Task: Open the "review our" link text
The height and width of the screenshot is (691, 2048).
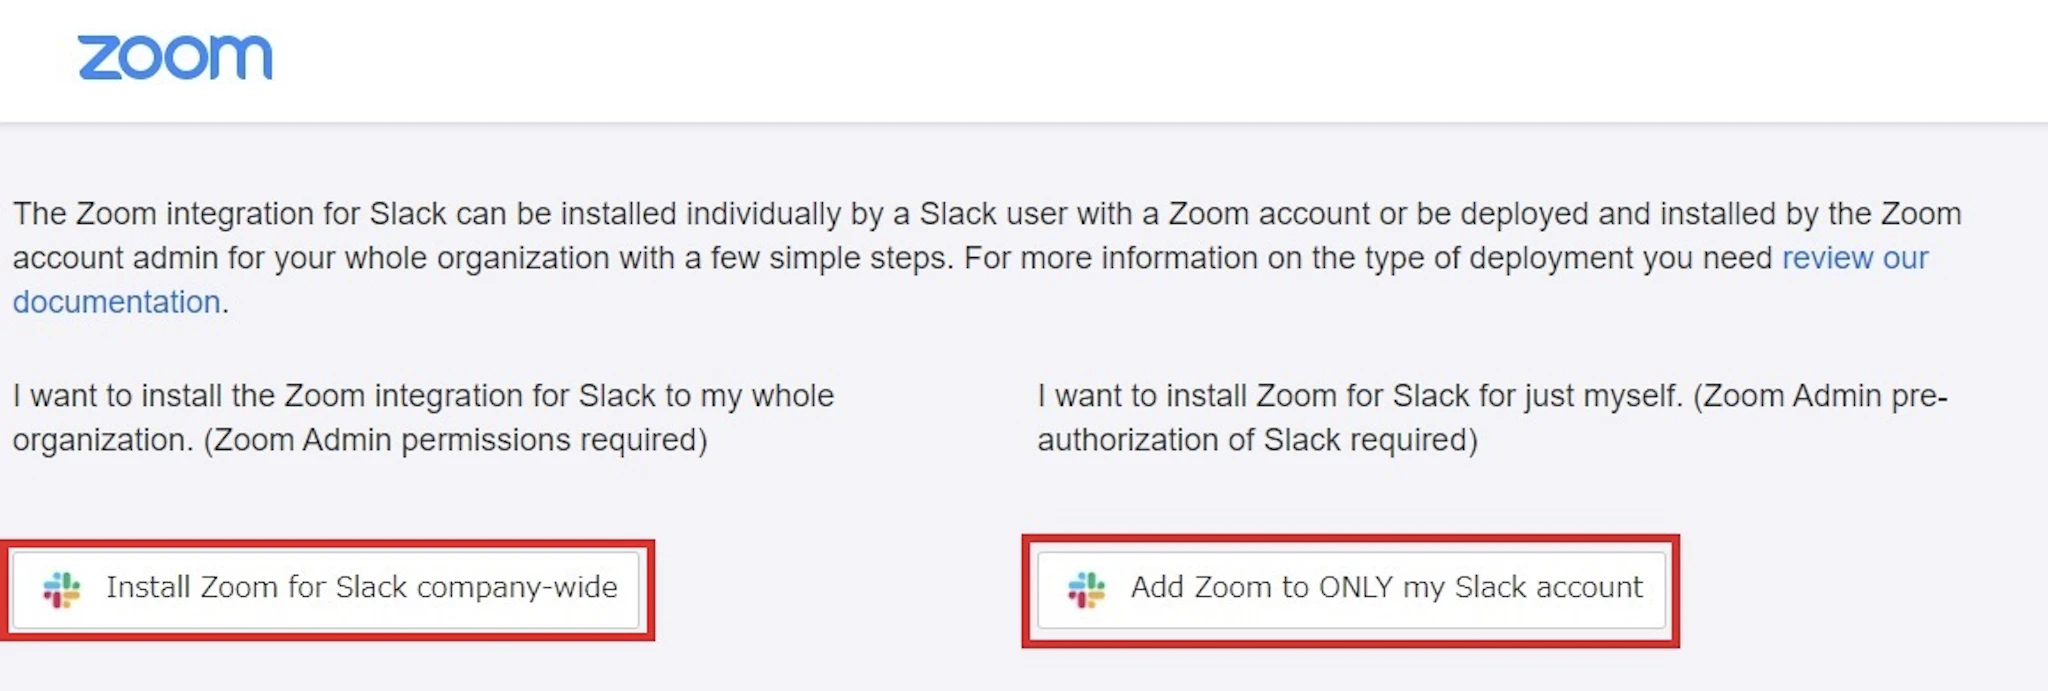Action: 1855,258
